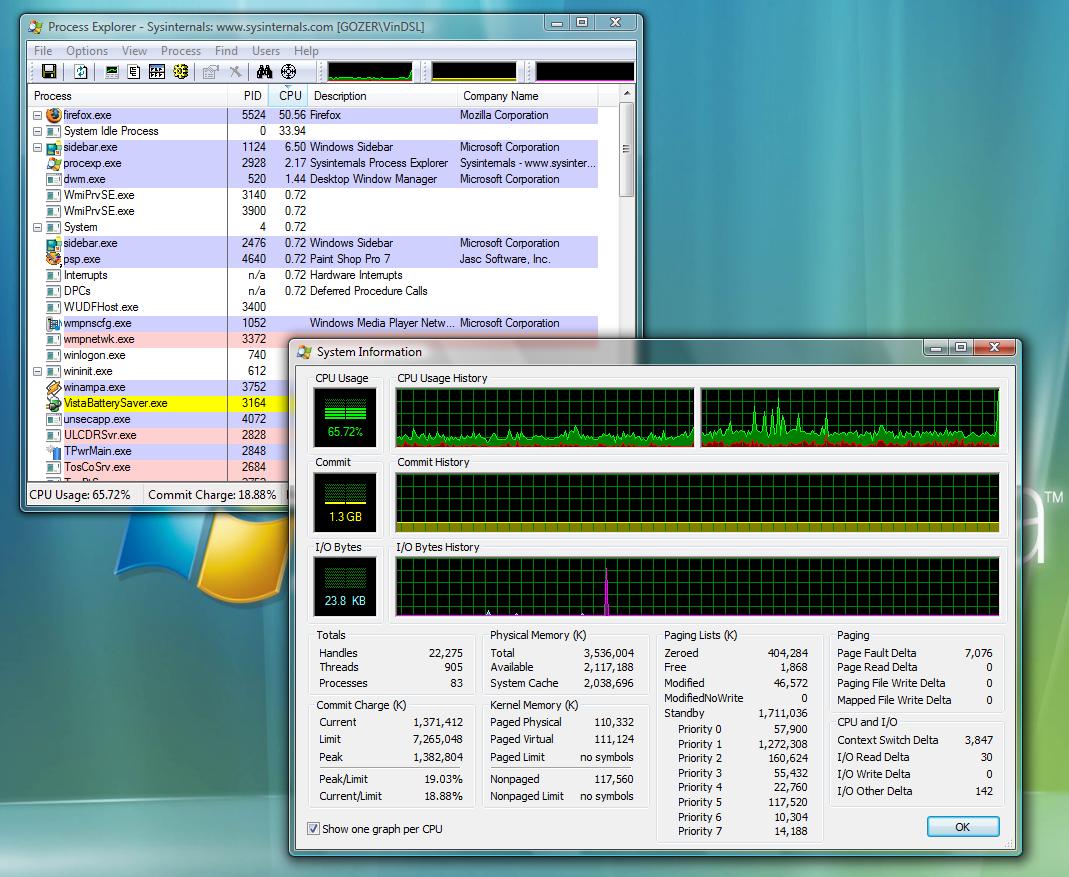
Task: Click the crosshair Find Window target icon
Action: (289, 72)
